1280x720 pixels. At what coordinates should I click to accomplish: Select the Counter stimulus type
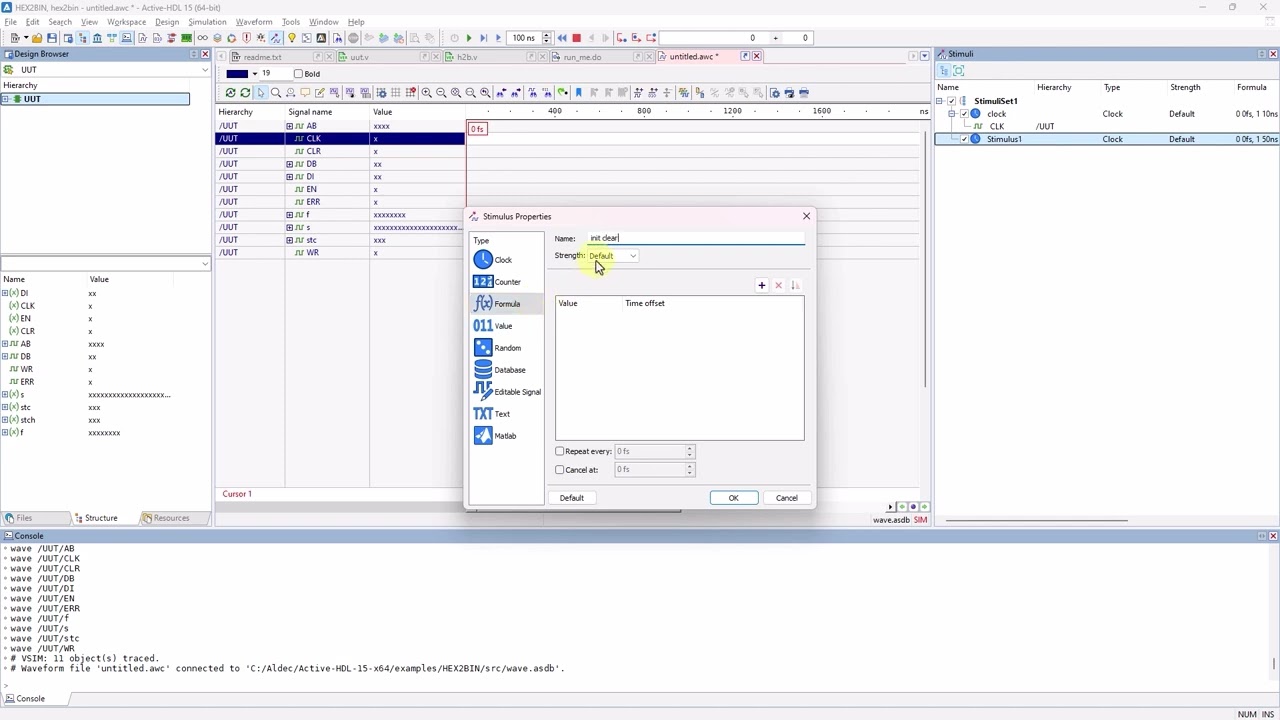coord(497,282)
